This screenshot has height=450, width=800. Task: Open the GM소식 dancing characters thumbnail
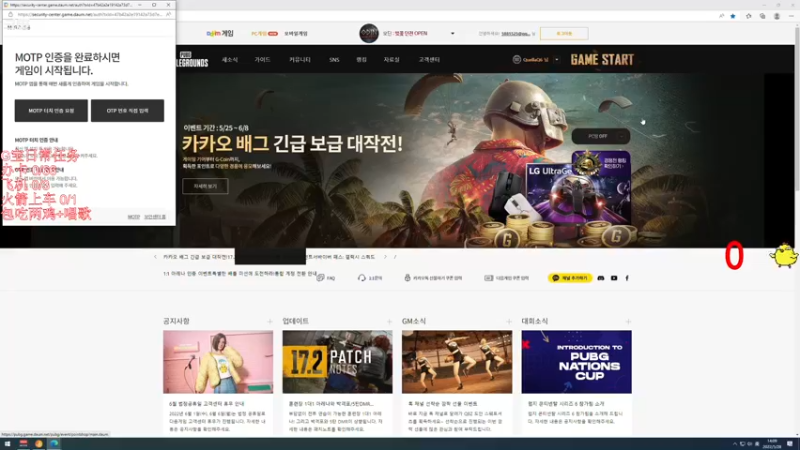coord(457,362)
